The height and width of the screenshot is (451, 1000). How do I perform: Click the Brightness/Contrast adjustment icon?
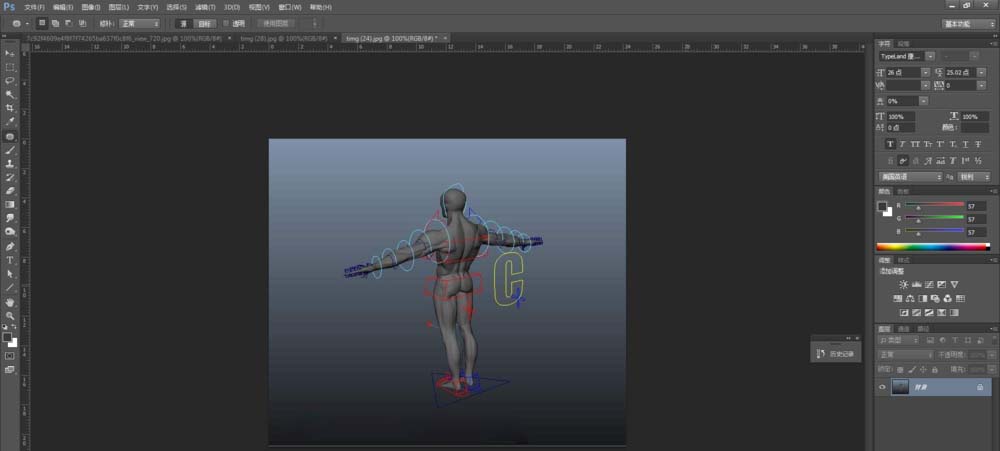pos(903,285)
